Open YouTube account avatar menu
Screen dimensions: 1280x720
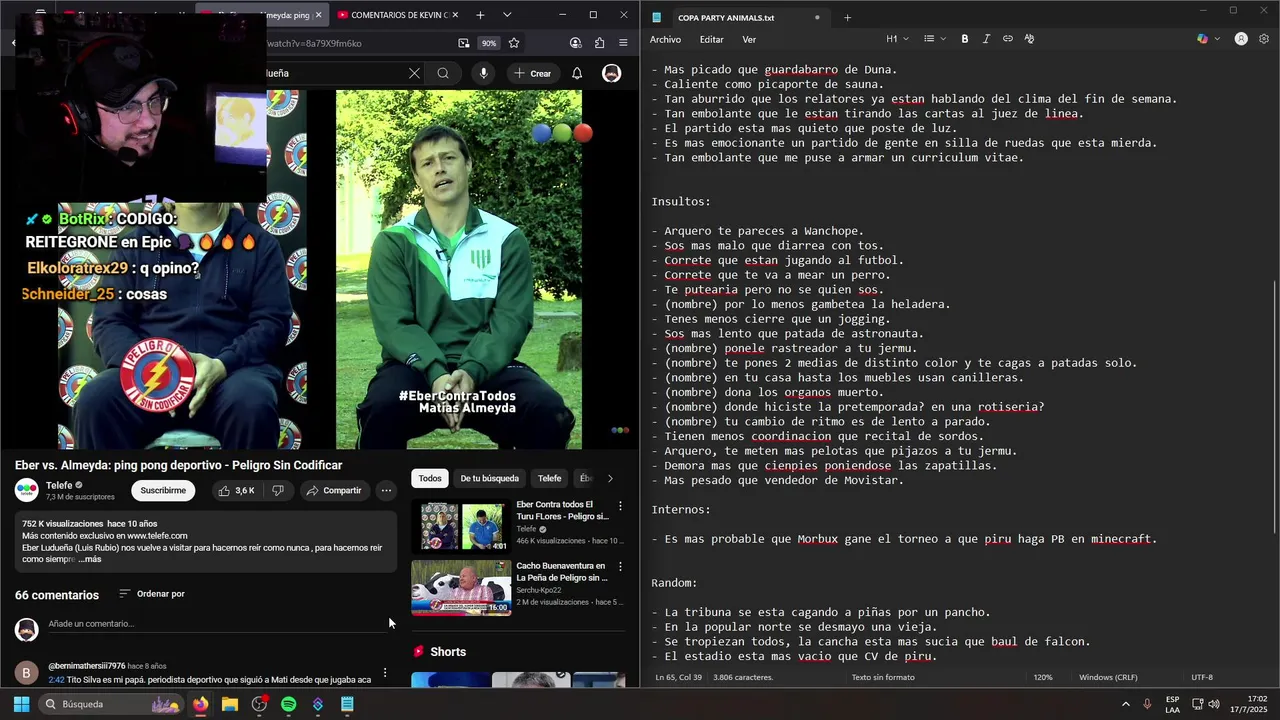[611, 73]
